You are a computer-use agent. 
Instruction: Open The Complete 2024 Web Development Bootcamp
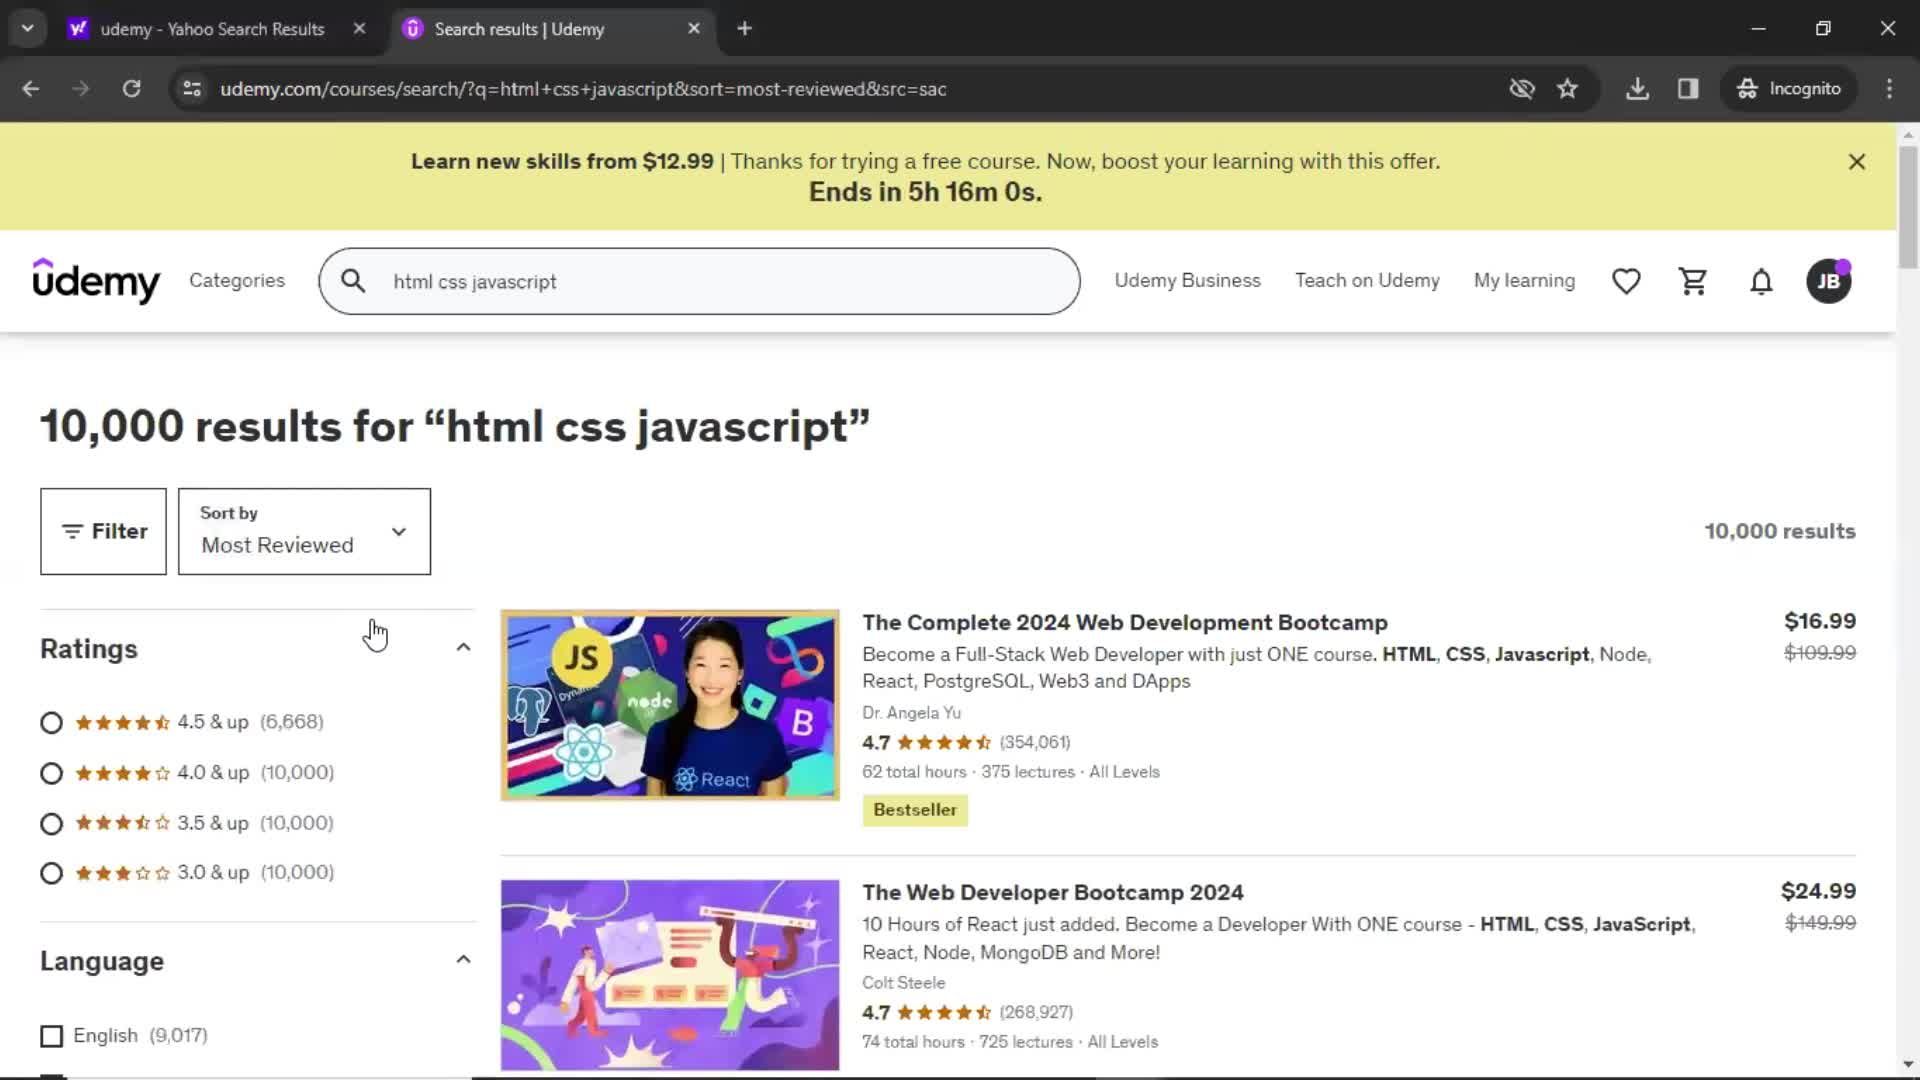[1125, 623]
